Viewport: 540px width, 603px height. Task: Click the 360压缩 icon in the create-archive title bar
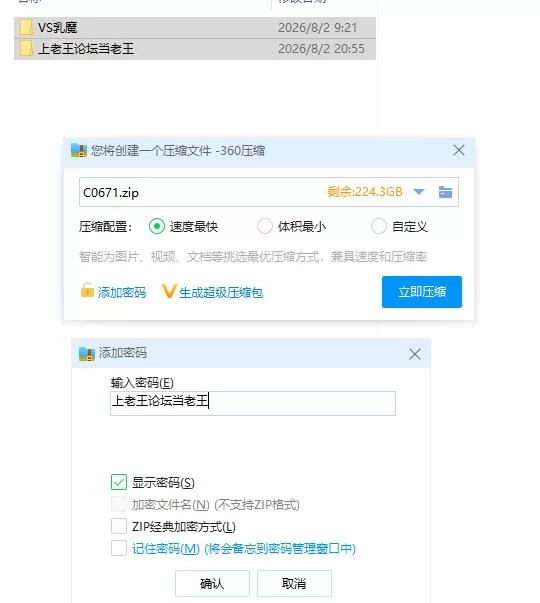(x=79, y=150)
